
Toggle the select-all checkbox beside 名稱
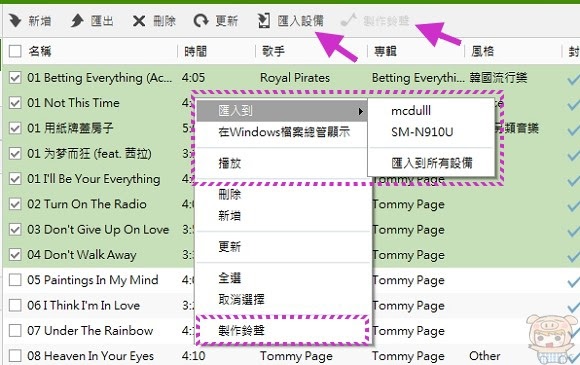[15, 51]
